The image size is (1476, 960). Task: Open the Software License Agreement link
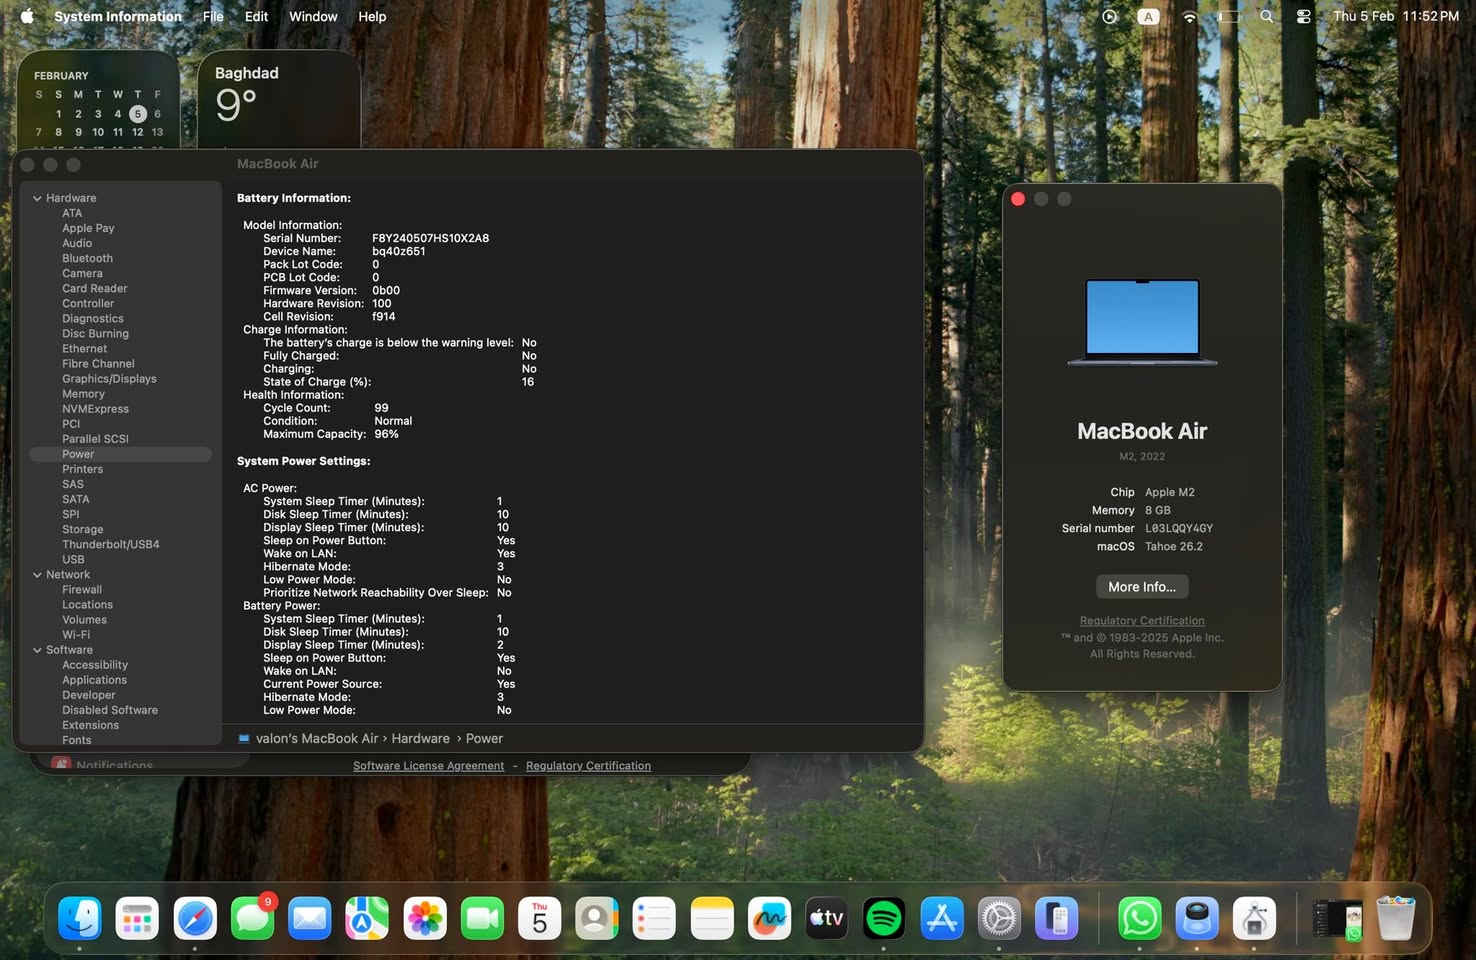click(428, 766)
